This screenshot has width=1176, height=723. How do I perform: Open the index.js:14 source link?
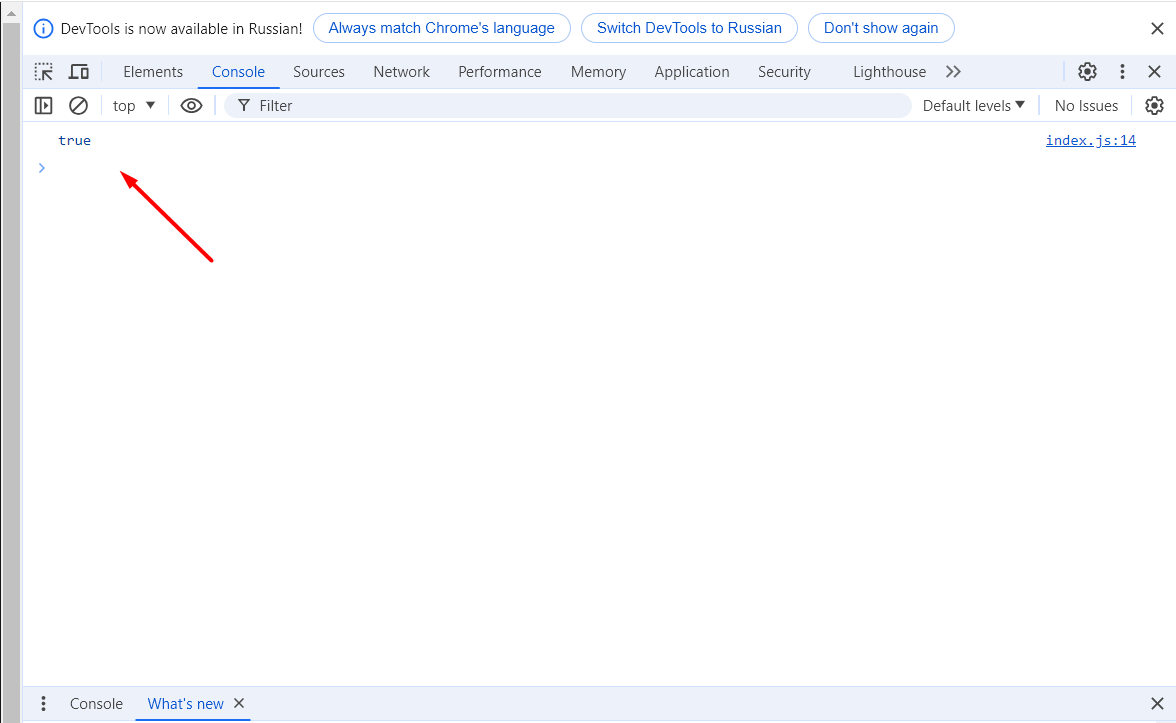click(1090, 140)
